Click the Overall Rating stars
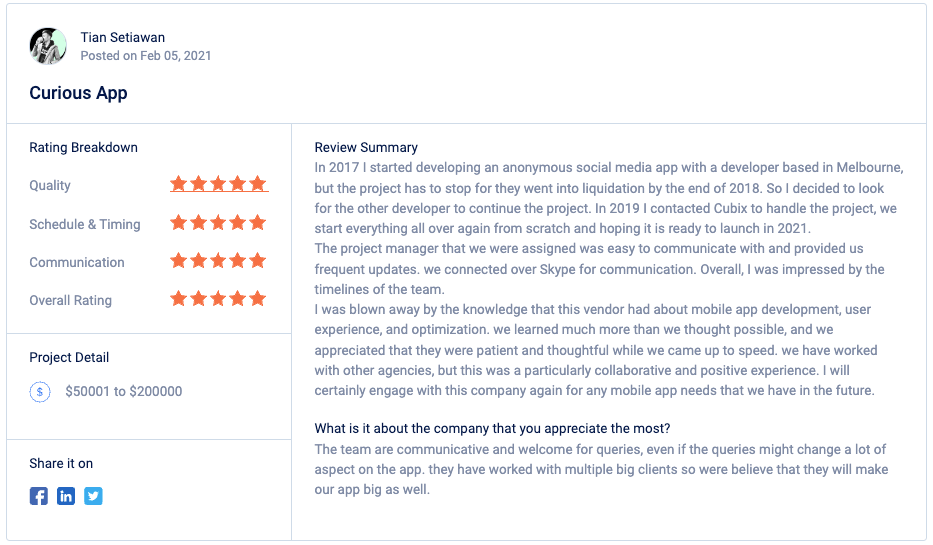Viewport: 933px width, 545px height. point(218,299)
